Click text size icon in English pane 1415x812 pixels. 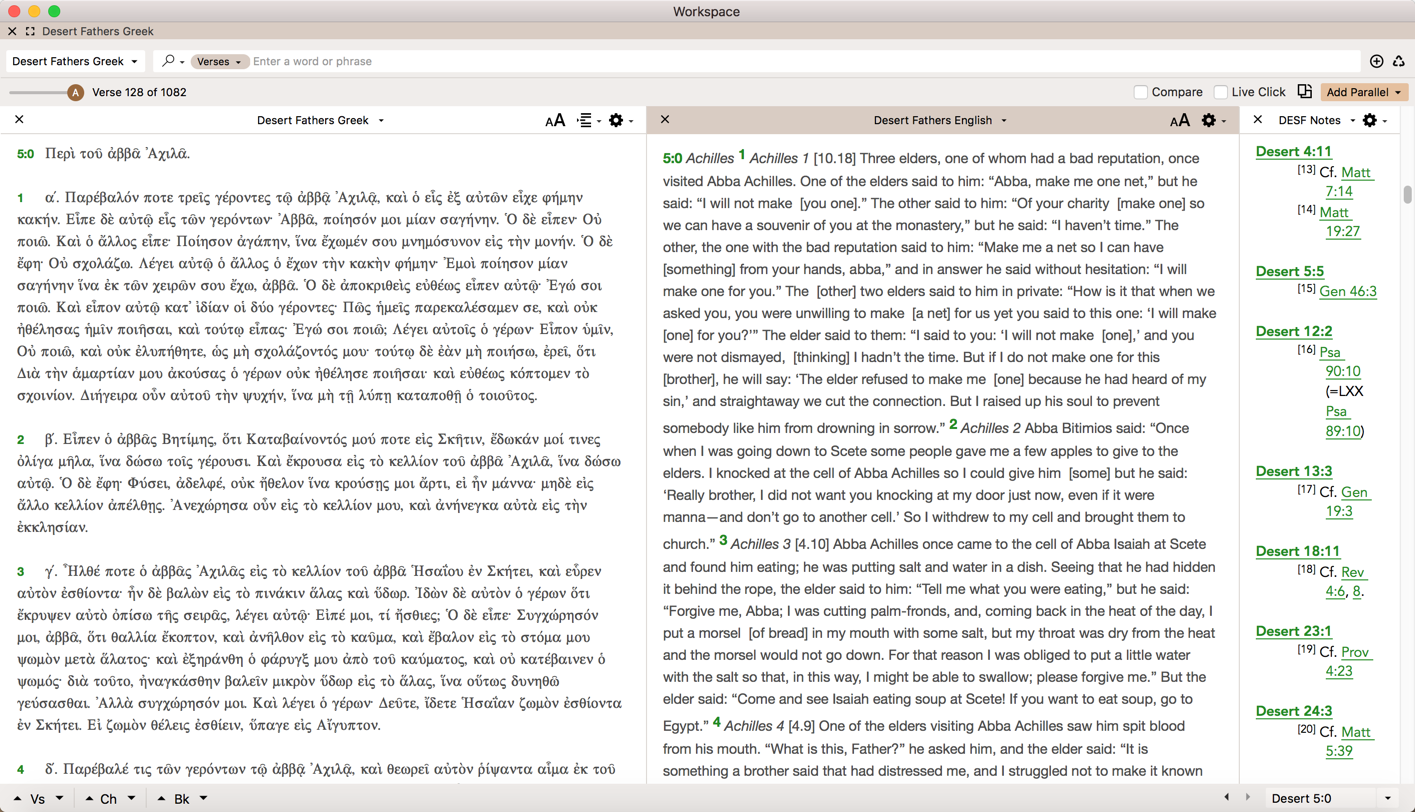point(1180,121)
